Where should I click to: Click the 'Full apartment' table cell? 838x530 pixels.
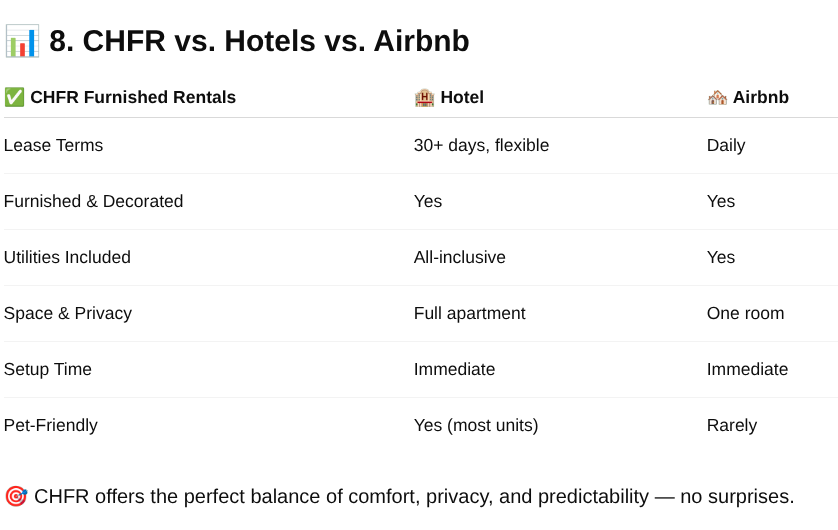tap(470, 314)
